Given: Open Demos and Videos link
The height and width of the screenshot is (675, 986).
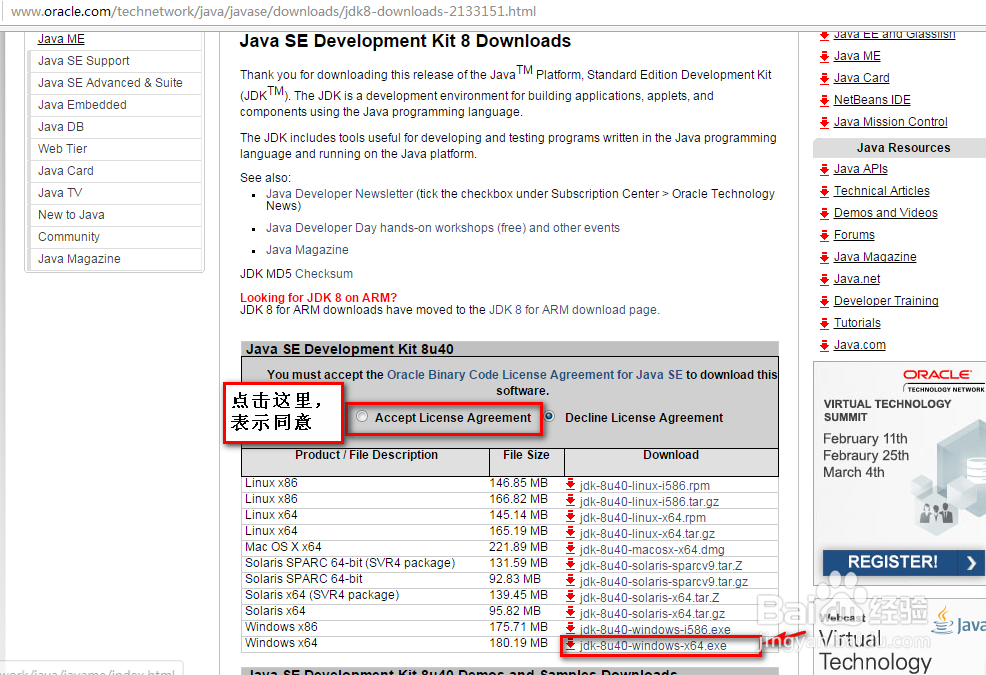Looking at the screenshot, I should coord(885,213).
